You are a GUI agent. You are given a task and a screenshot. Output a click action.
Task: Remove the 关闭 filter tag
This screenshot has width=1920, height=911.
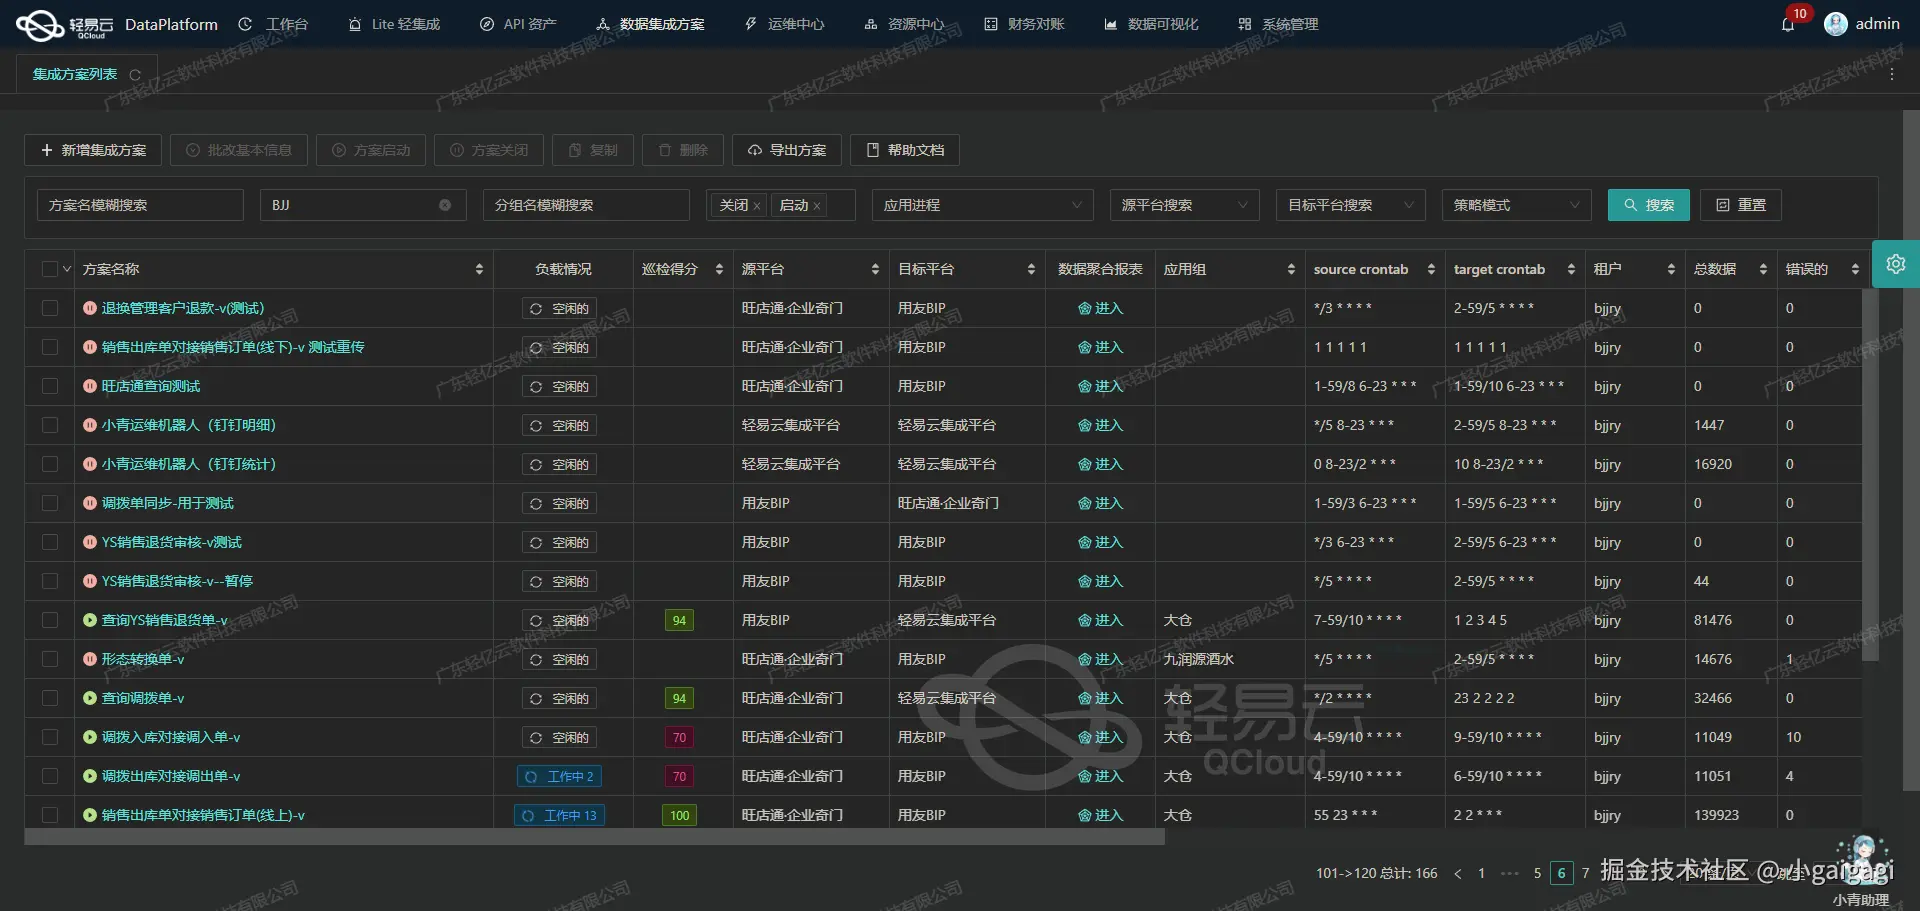point(757,206)
